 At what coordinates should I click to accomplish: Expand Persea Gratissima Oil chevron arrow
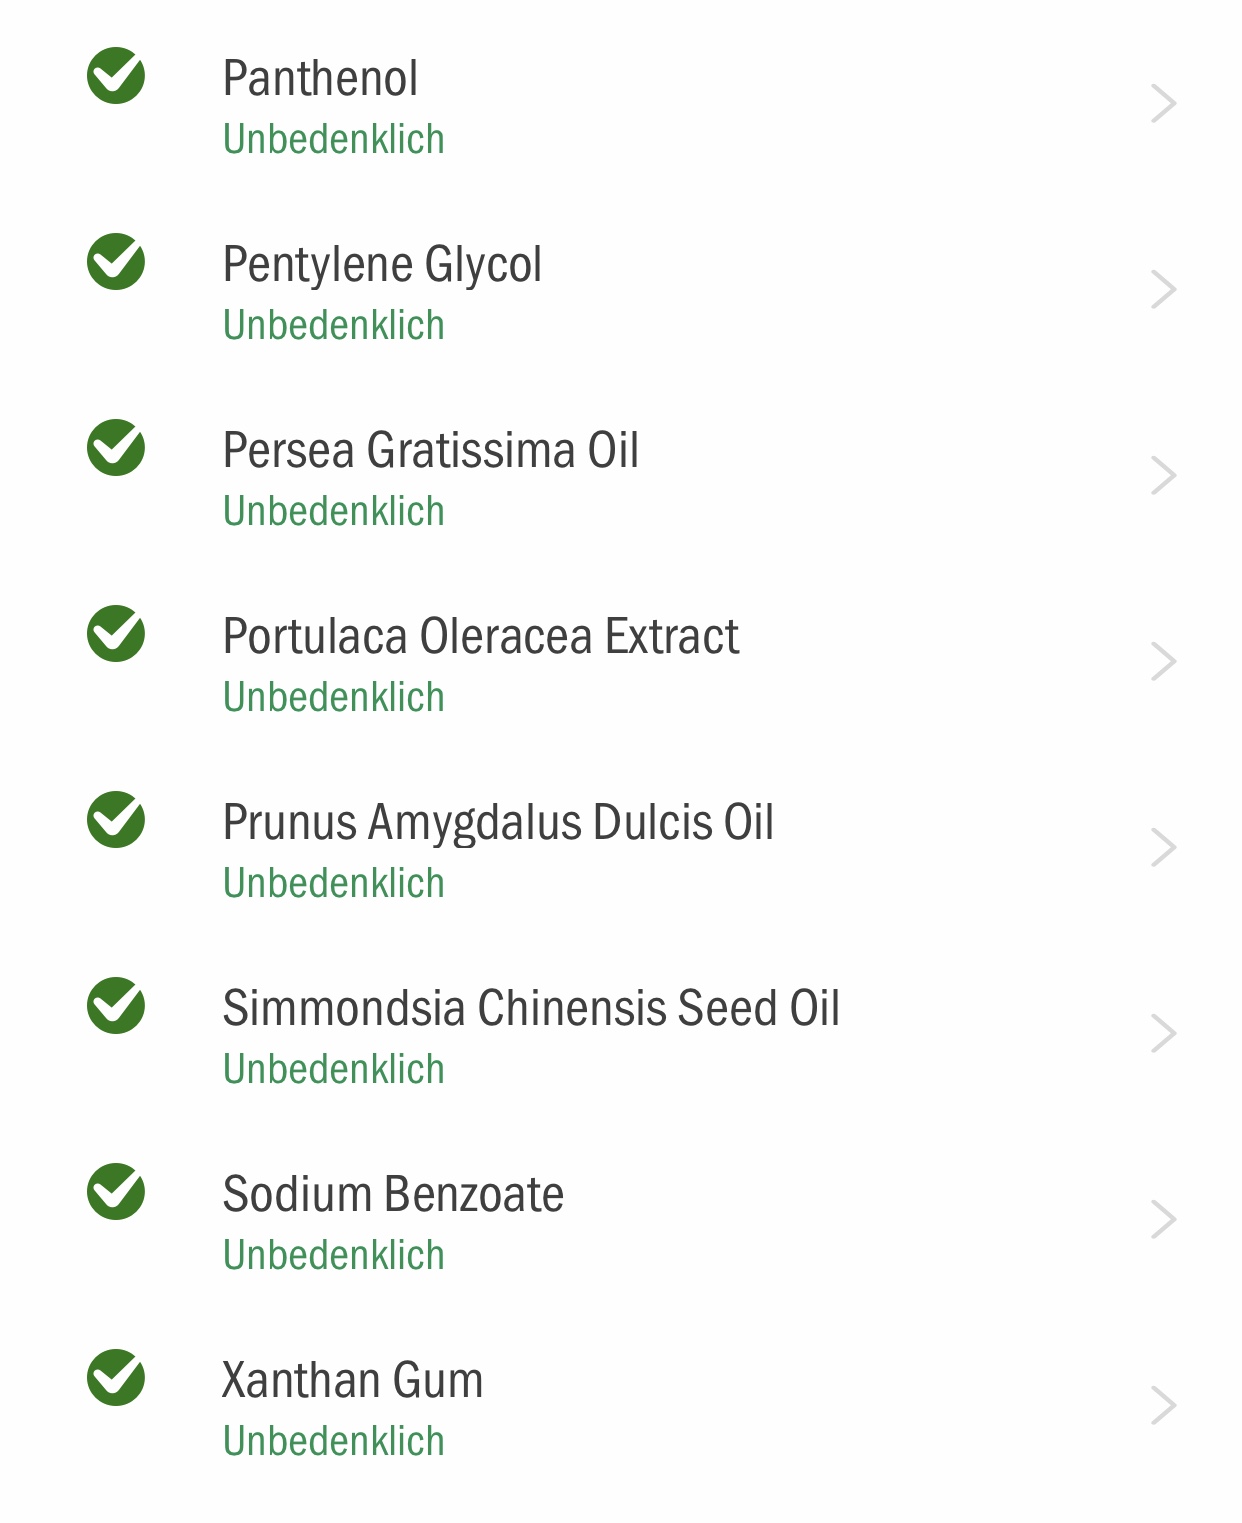(1163, 476)
